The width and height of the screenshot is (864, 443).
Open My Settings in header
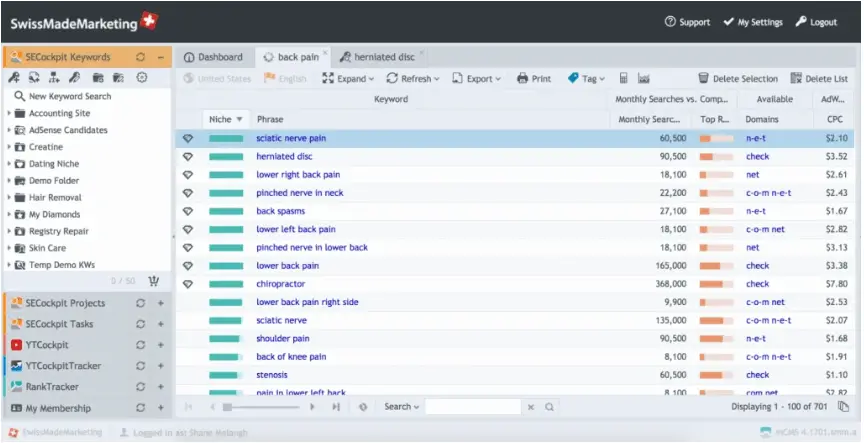pyautogui.click(x=753, y=23)
